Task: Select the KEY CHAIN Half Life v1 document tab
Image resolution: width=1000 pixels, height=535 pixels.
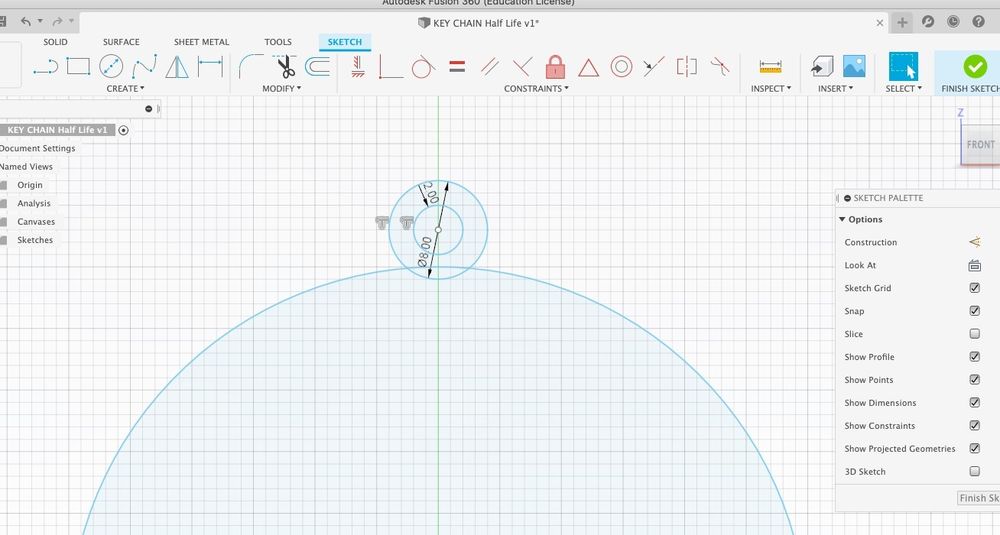Action: (x=478, y=23)
